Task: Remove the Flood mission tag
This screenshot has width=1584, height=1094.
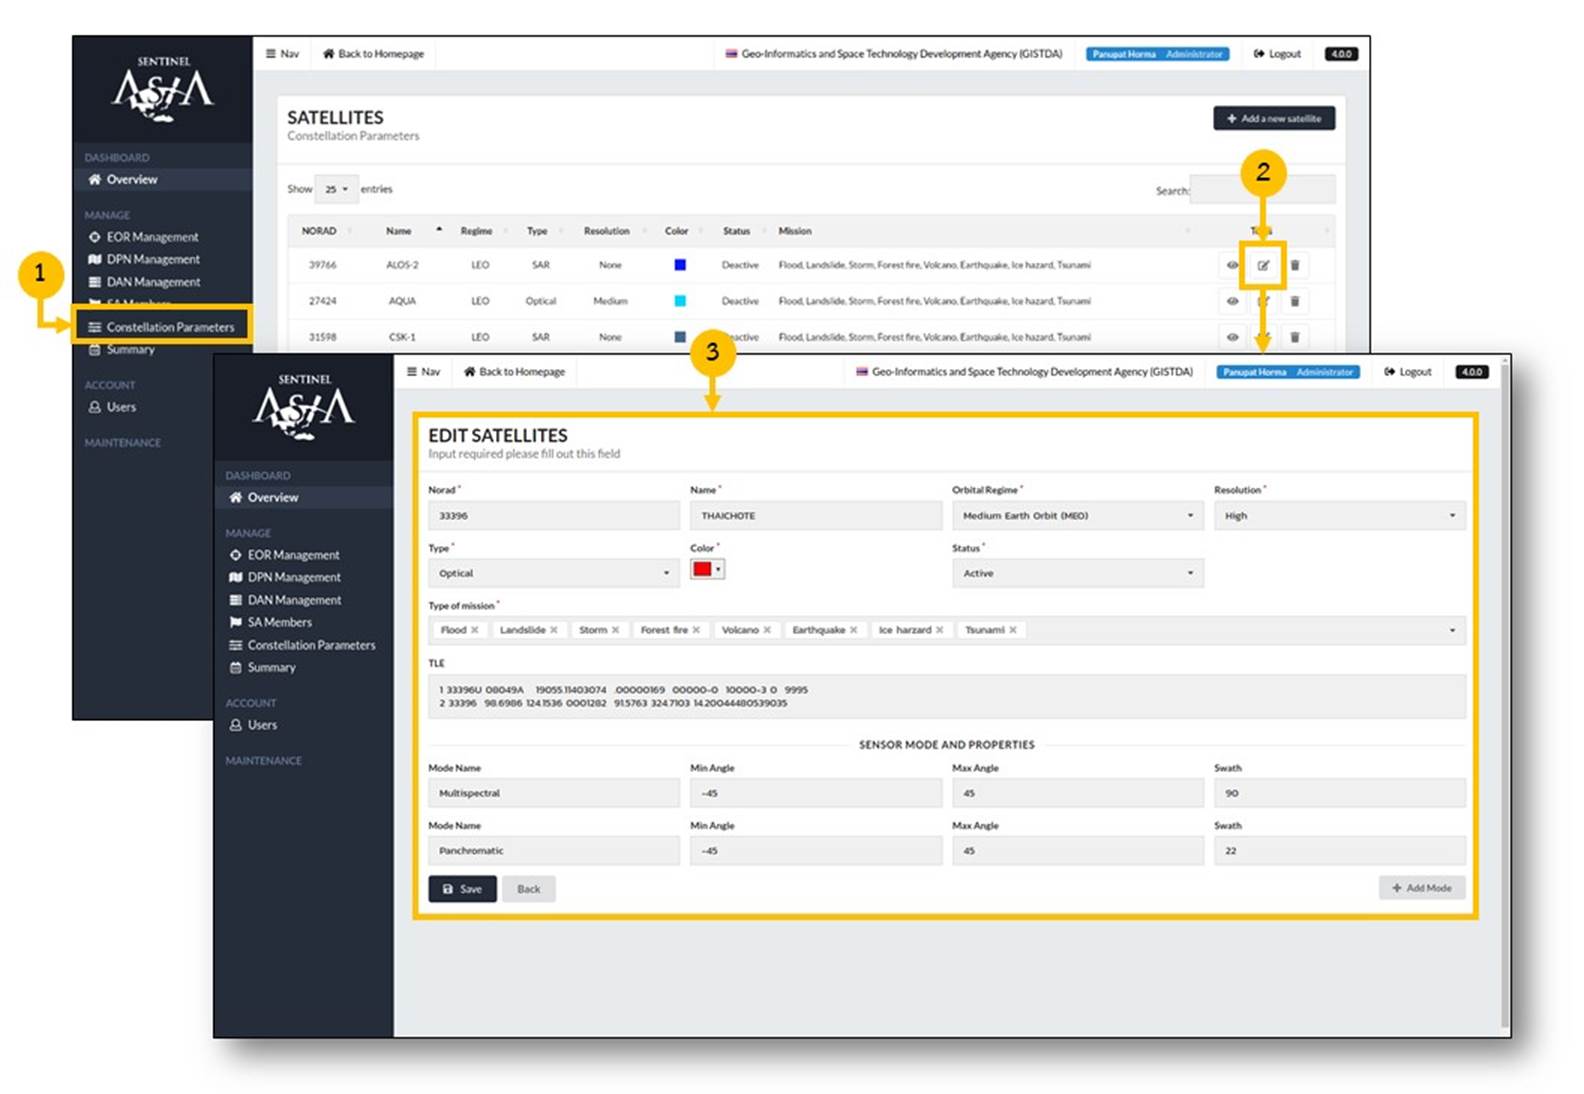Action: (x=475, y=630)
